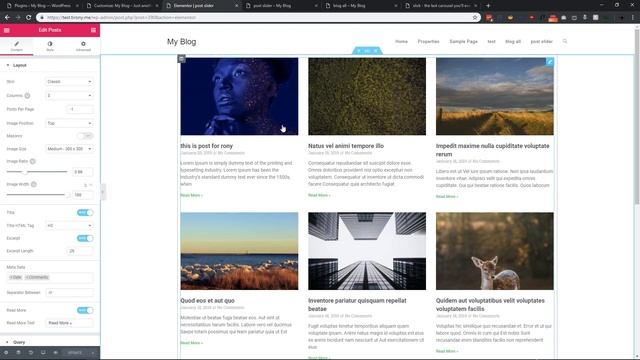This screenshot has width=640, height=360.
Task: Open the Sample Page menu link
Action: 463,42
